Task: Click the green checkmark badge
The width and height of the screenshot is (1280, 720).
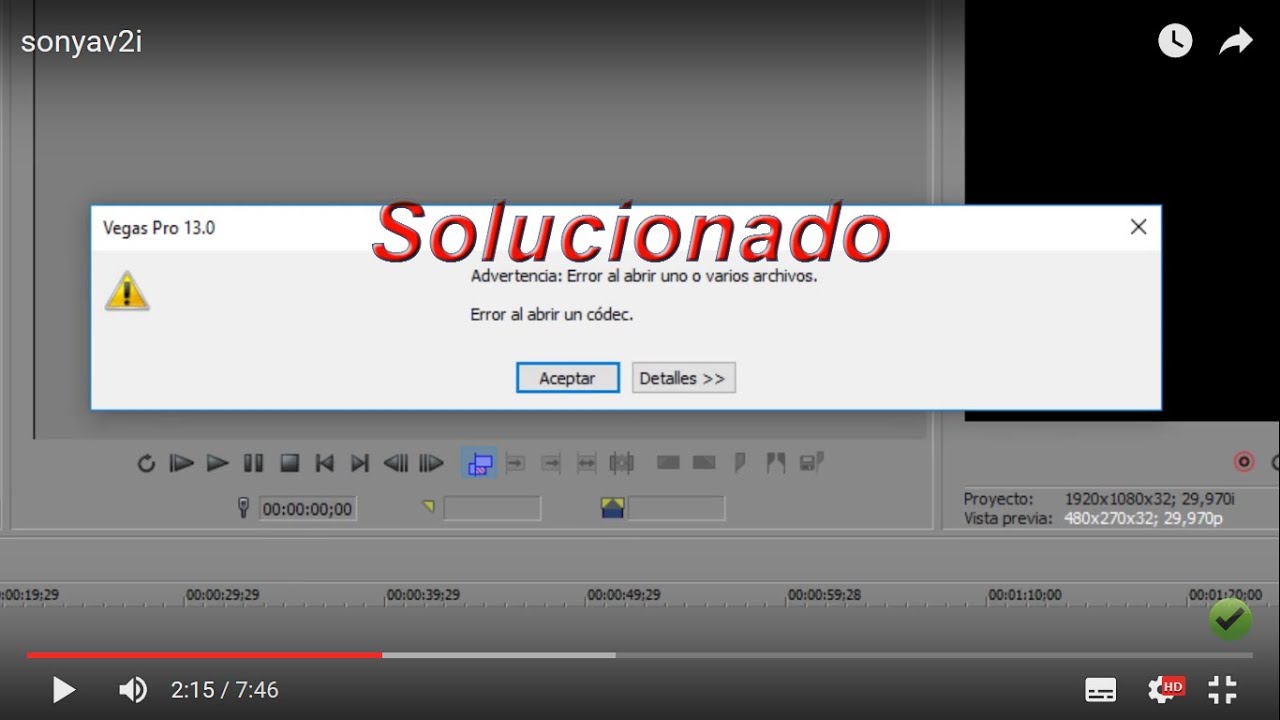Action: point(1230,619)
